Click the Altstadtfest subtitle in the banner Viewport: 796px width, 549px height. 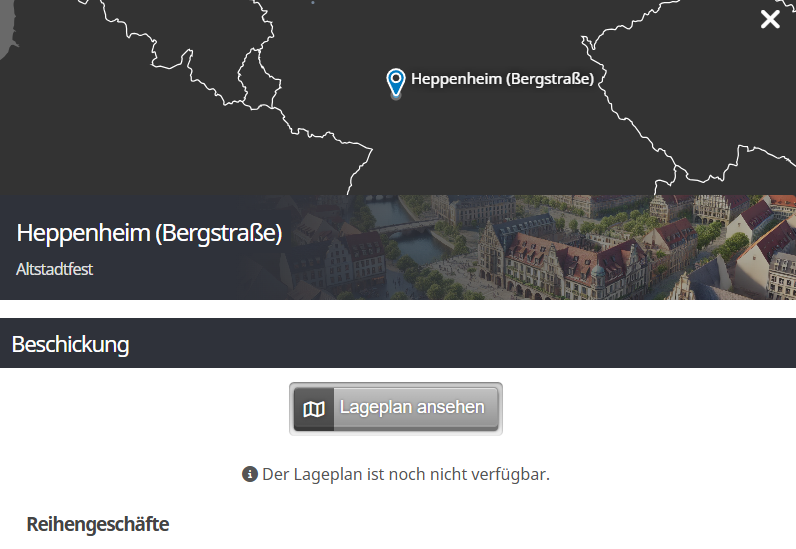tap(55, 269)
